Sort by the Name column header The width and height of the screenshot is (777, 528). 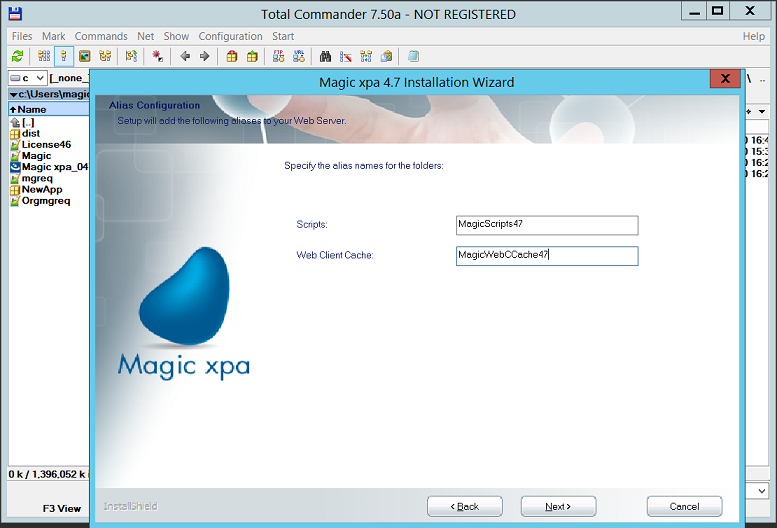[49, 109]
